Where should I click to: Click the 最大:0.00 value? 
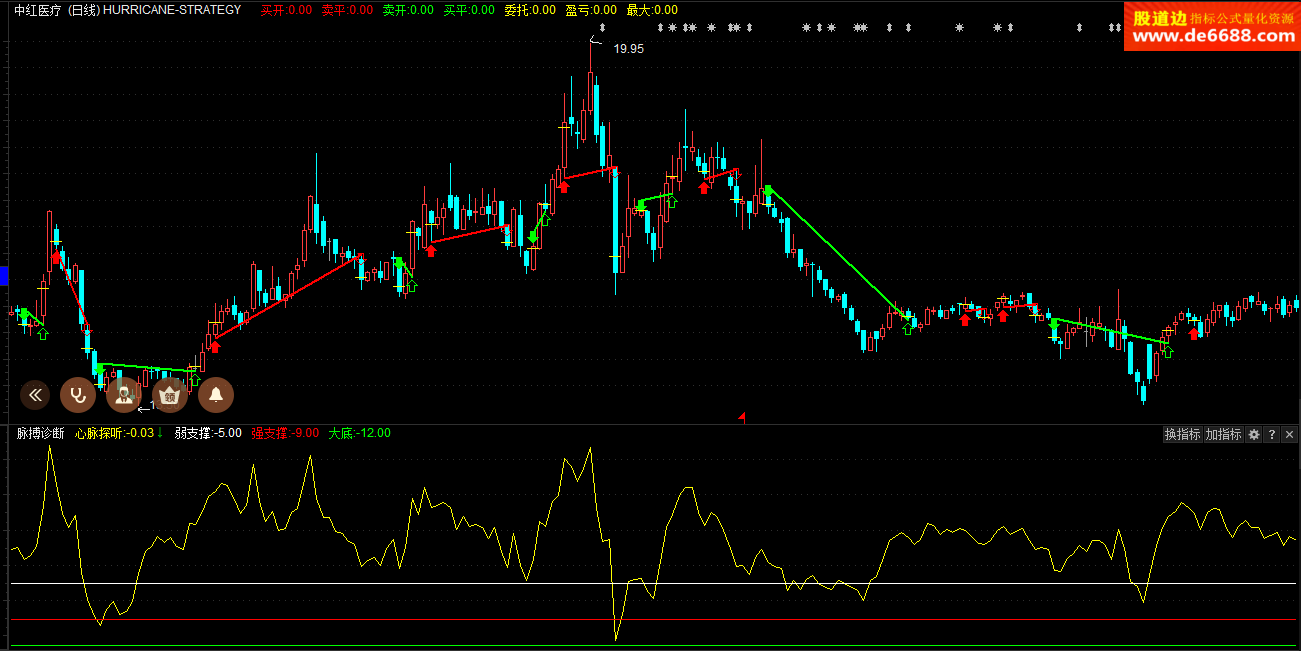click(x=652, y=10)
